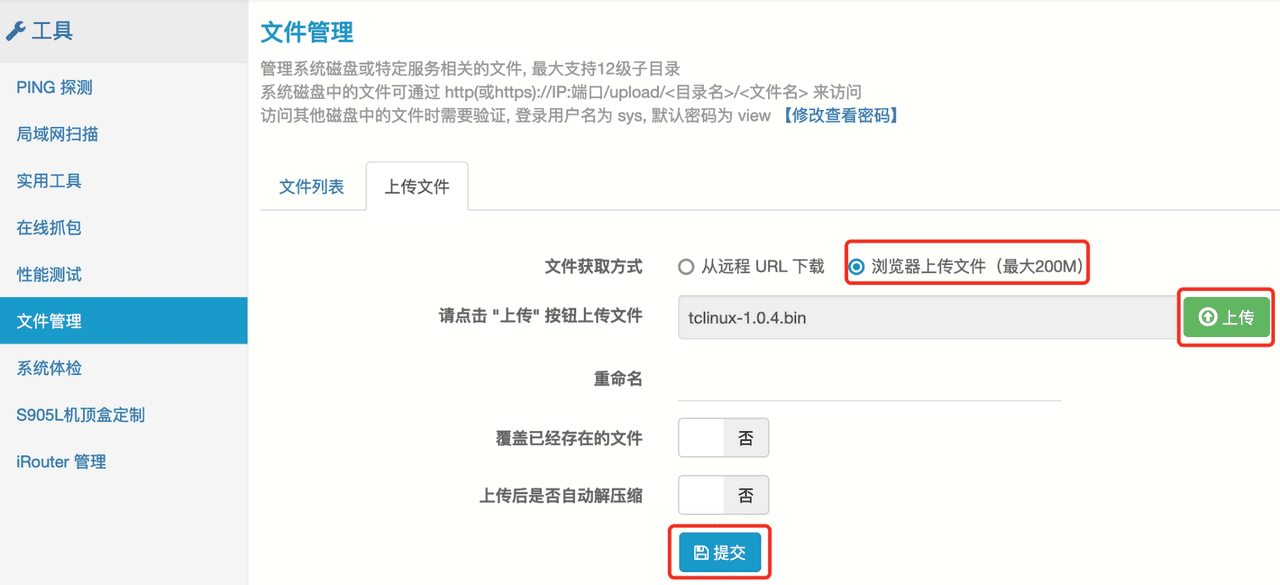Viewport: 1280px width, 585px height.
Task: Click into the 重命名 input field
Action: [868, 380]
